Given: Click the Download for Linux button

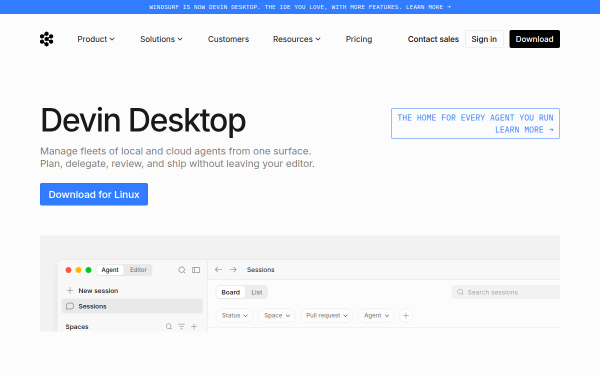Looking at the screenshot, I should click(94, 194).
